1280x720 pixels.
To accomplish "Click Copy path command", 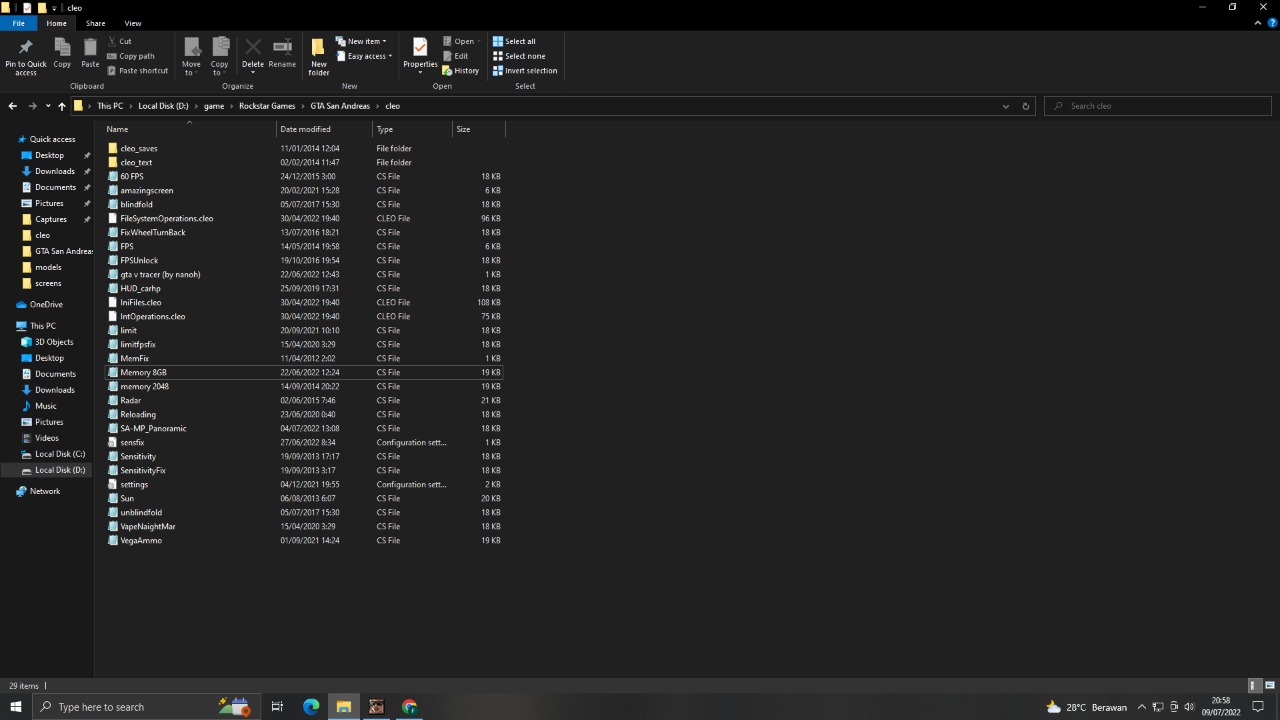I will 131,56.
